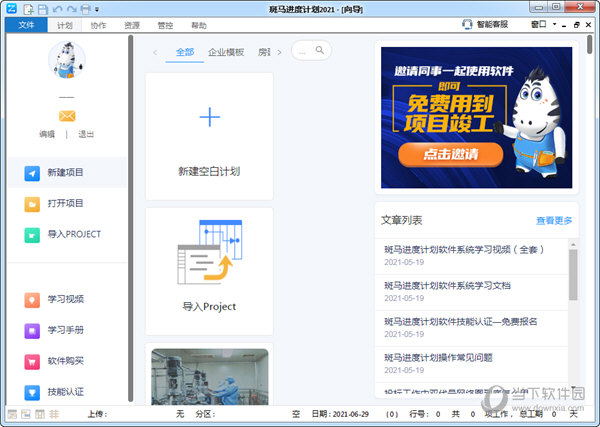Click the 导入PROJECT sidebar icon
Viewport: 600px width, 427px height.
pos(33,234)
